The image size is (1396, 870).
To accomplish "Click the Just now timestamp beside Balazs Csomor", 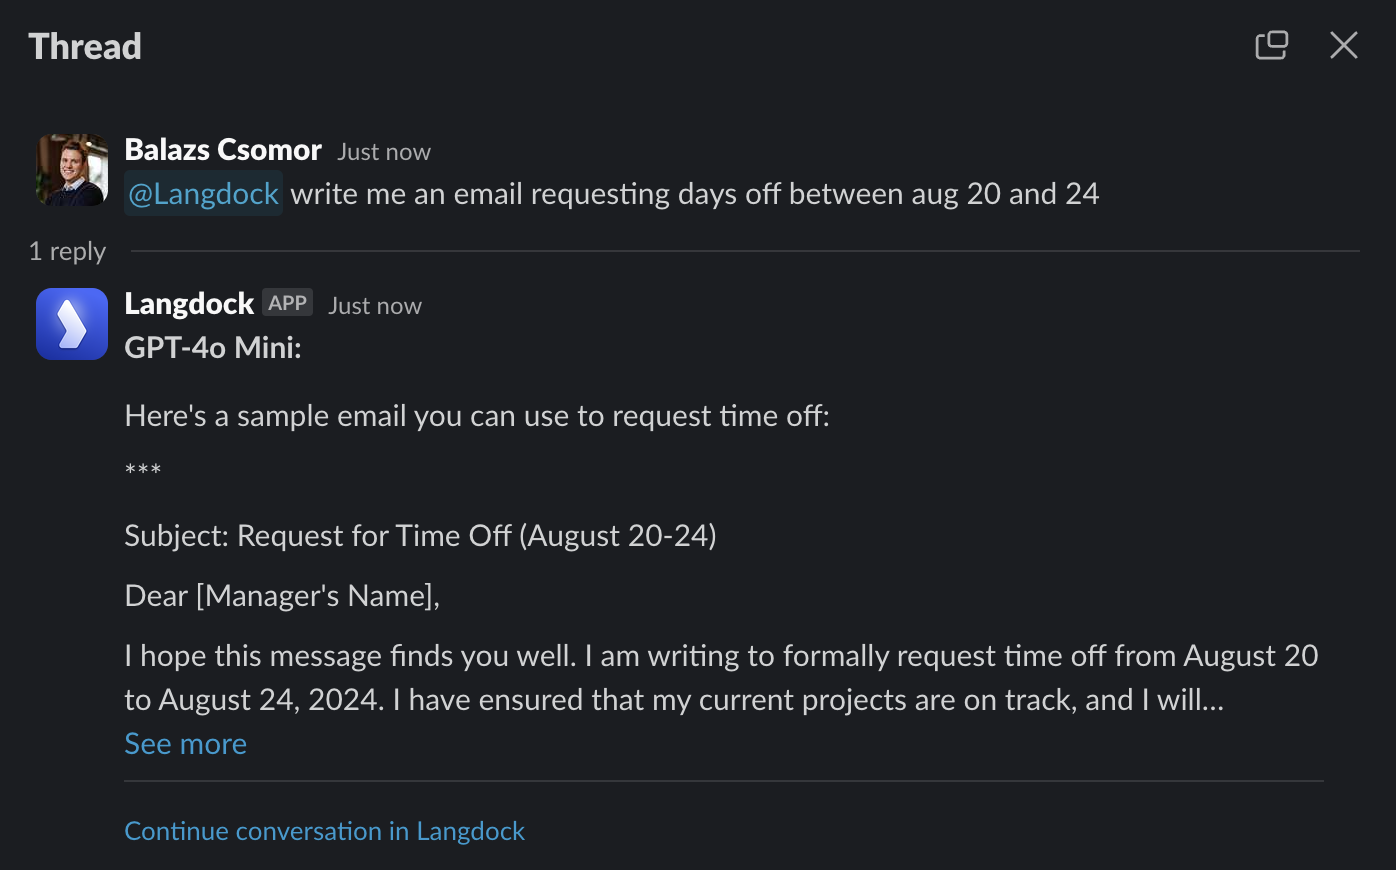I will pos(384,152).
